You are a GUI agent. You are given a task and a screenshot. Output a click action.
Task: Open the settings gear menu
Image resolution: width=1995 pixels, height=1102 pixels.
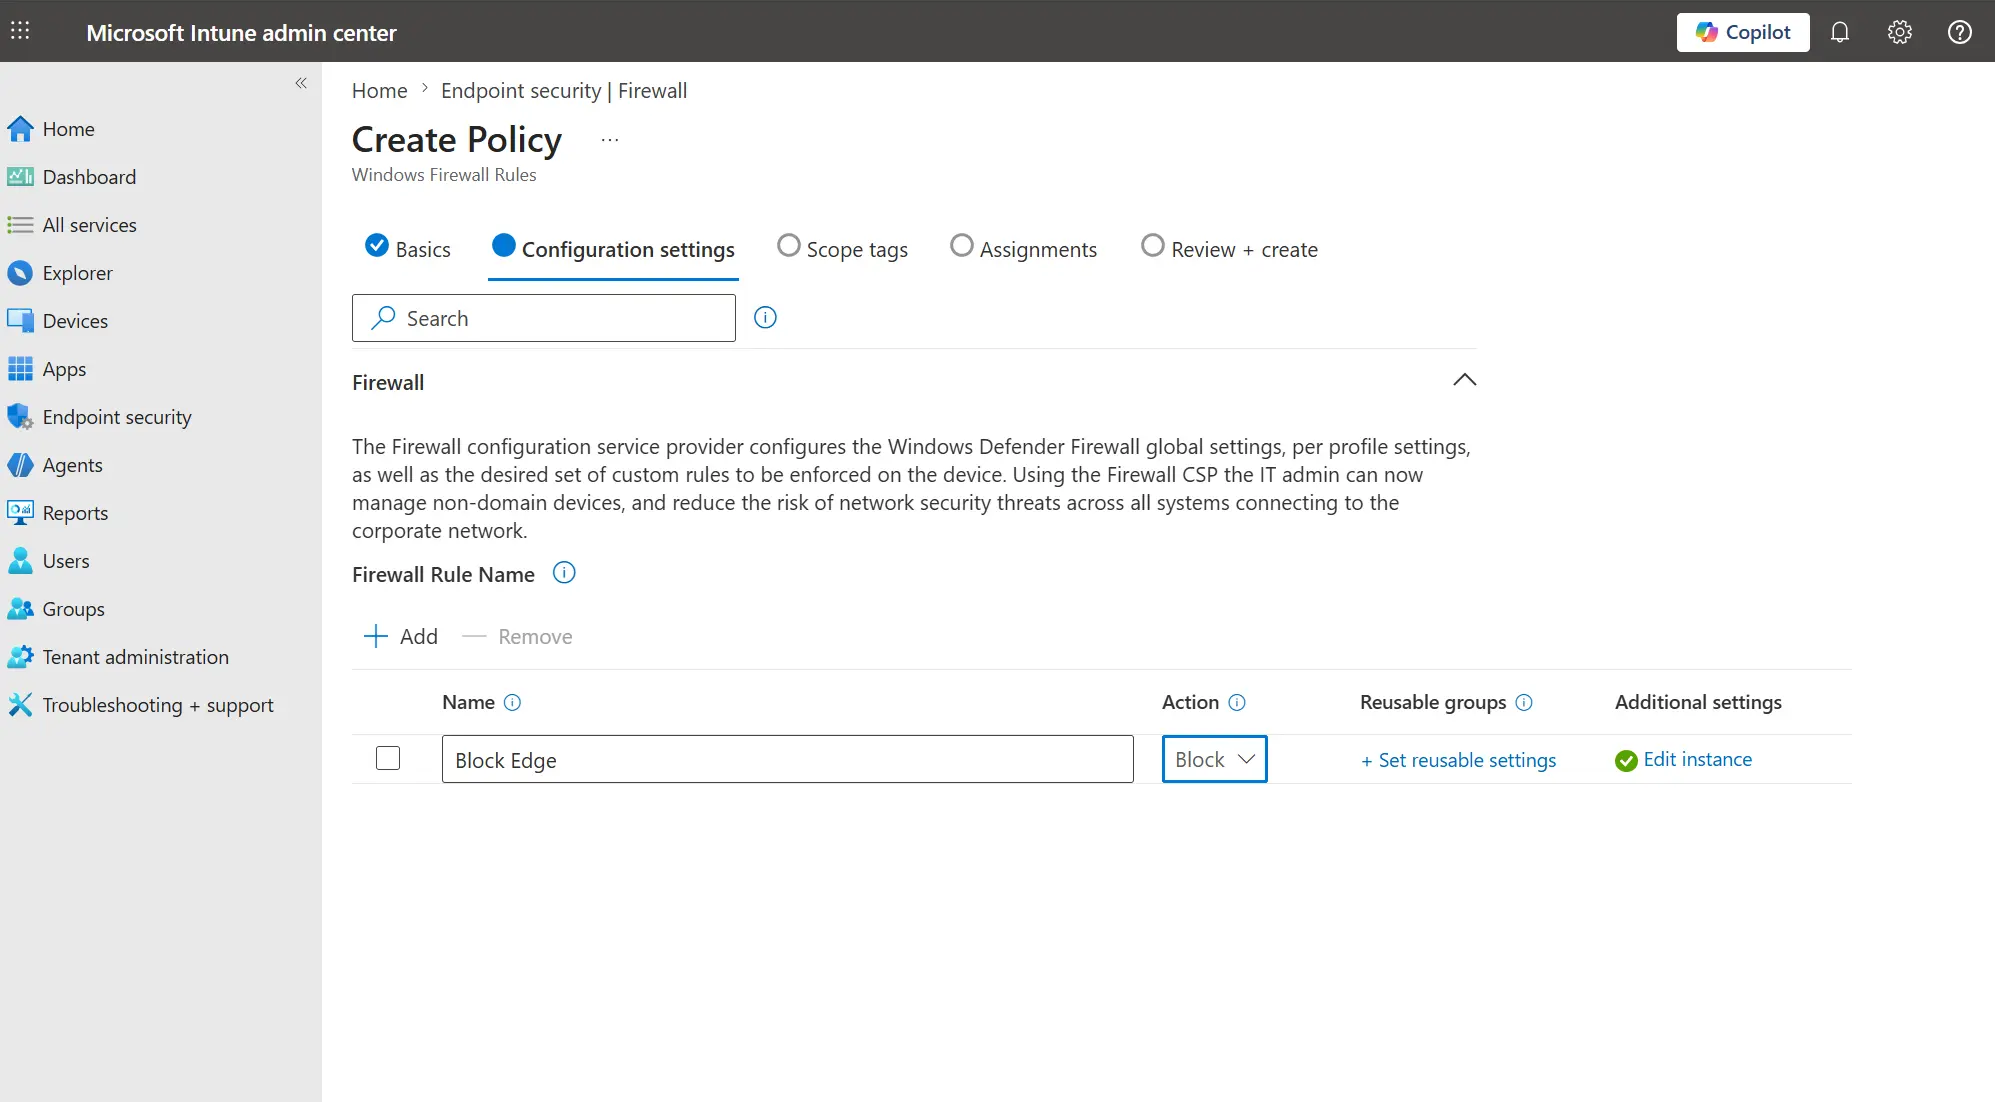coord(1899,32)
